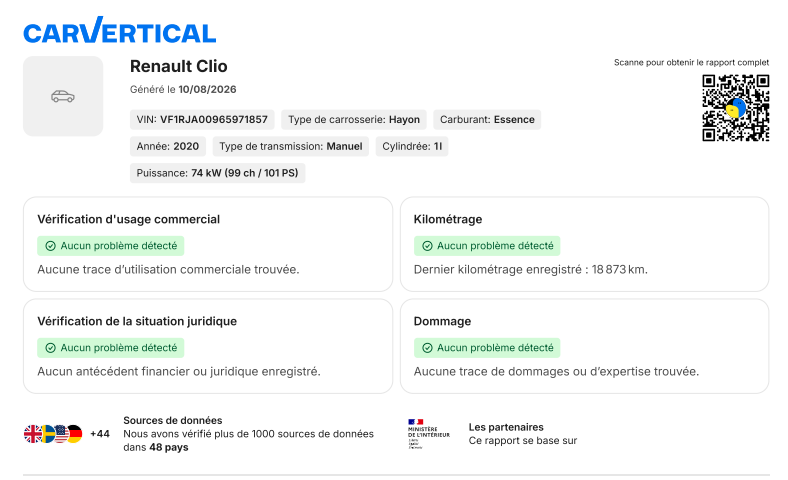Click the Kilométrage heading
788x480 pixels.
[x=448, y=219]
